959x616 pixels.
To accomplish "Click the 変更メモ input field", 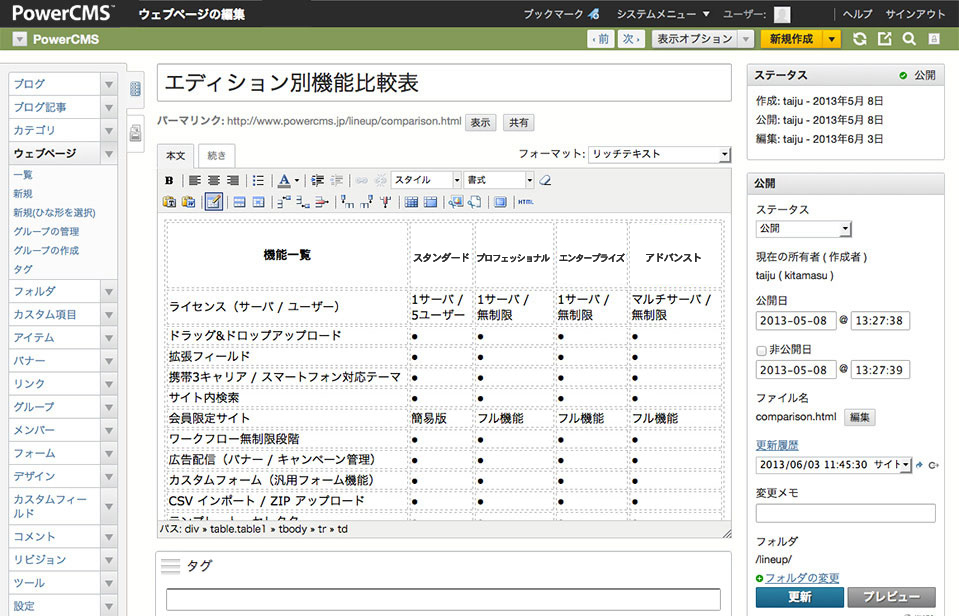I will (x=845, y=513).
